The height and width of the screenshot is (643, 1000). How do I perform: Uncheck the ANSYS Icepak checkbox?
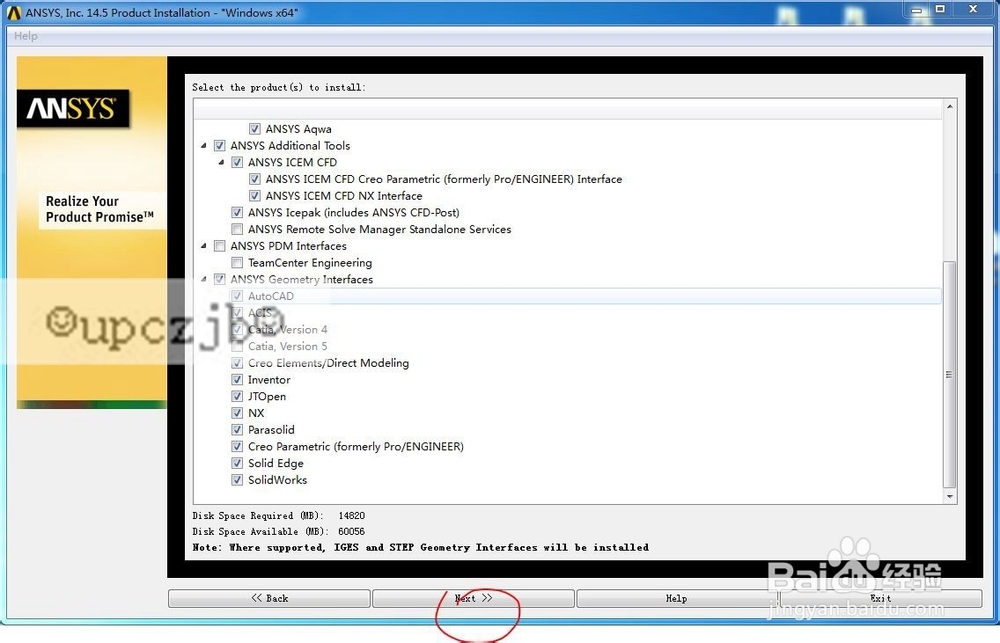coord(237,212)
